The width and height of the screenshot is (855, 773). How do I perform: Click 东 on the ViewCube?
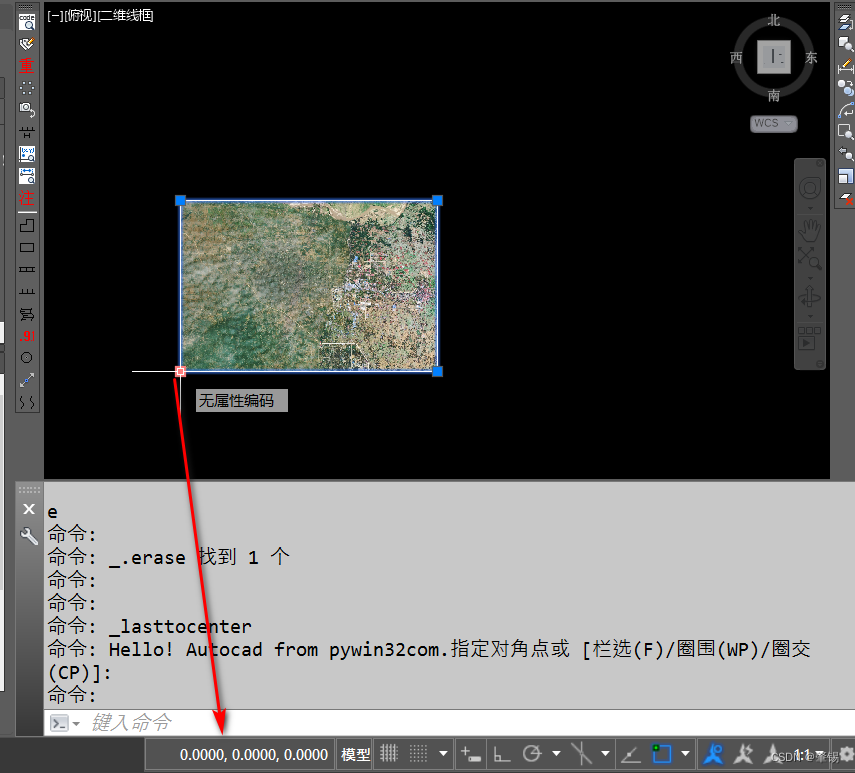[810, 57]
